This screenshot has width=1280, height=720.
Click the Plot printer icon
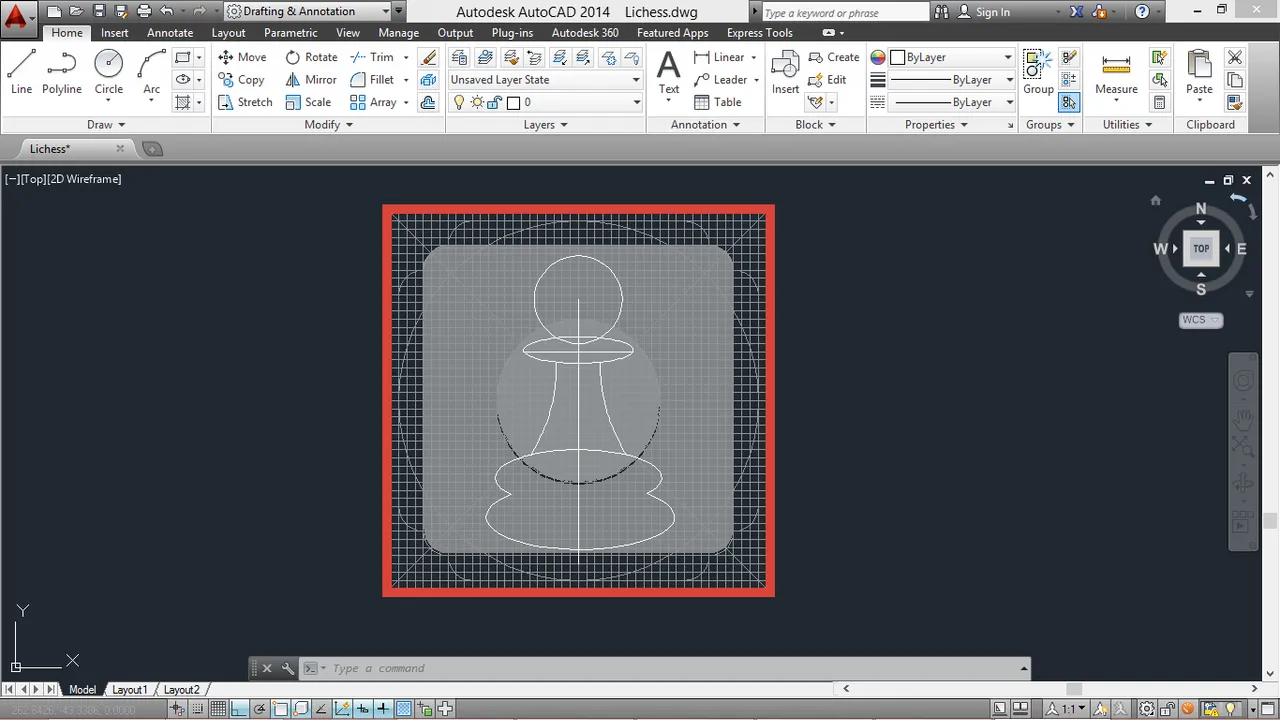144,12
